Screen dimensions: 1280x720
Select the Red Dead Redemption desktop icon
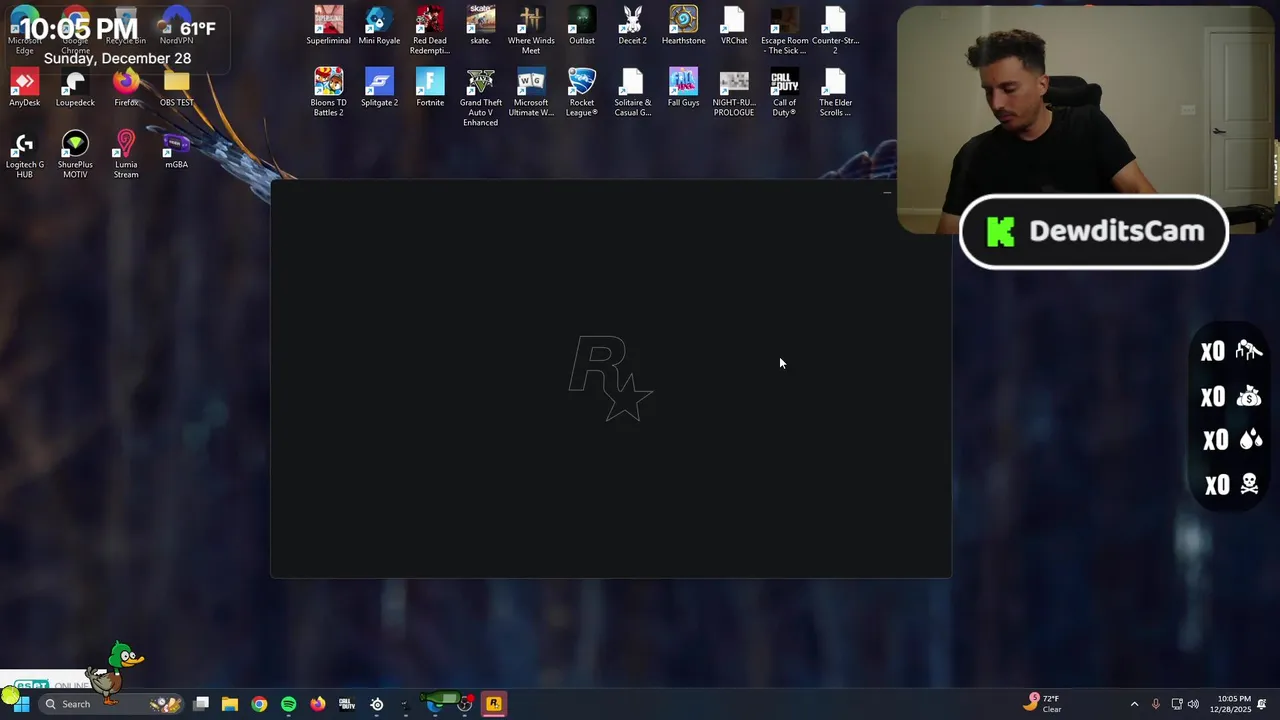pyautogui.click(x=430, y=30)
